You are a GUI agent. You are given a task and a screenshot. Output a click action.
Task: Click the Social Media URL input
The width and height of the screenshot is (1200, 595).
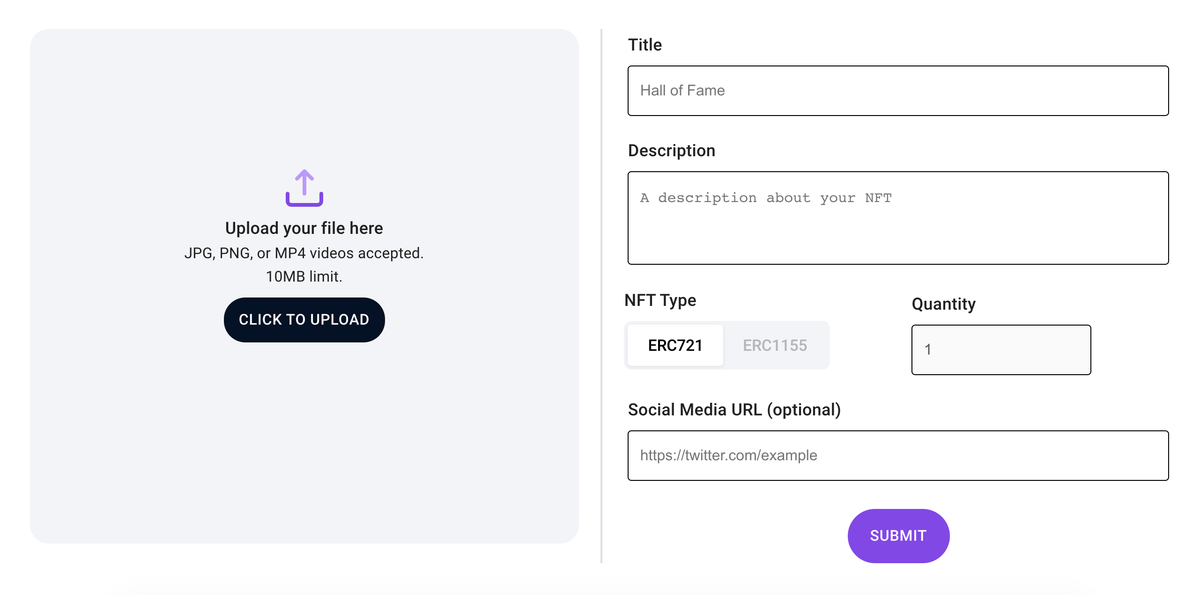click(x=898, y=455)
